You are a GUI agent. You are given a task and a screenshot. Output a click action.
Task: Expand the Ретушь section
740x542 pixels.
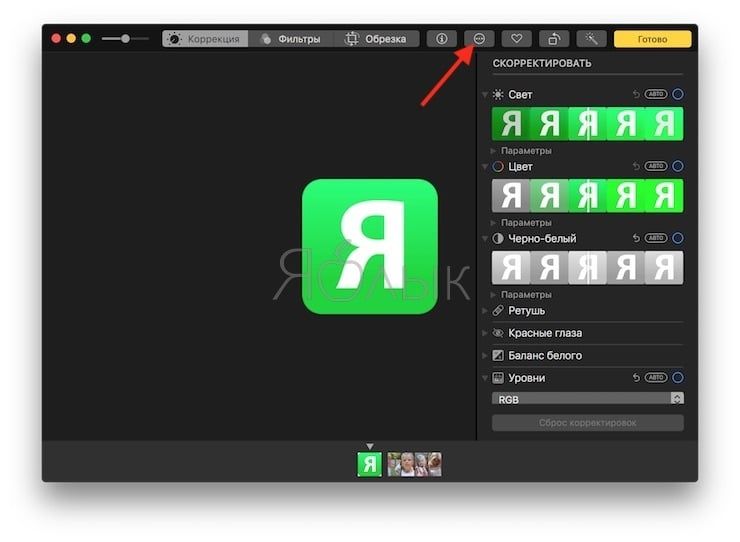tap(485, 311)
